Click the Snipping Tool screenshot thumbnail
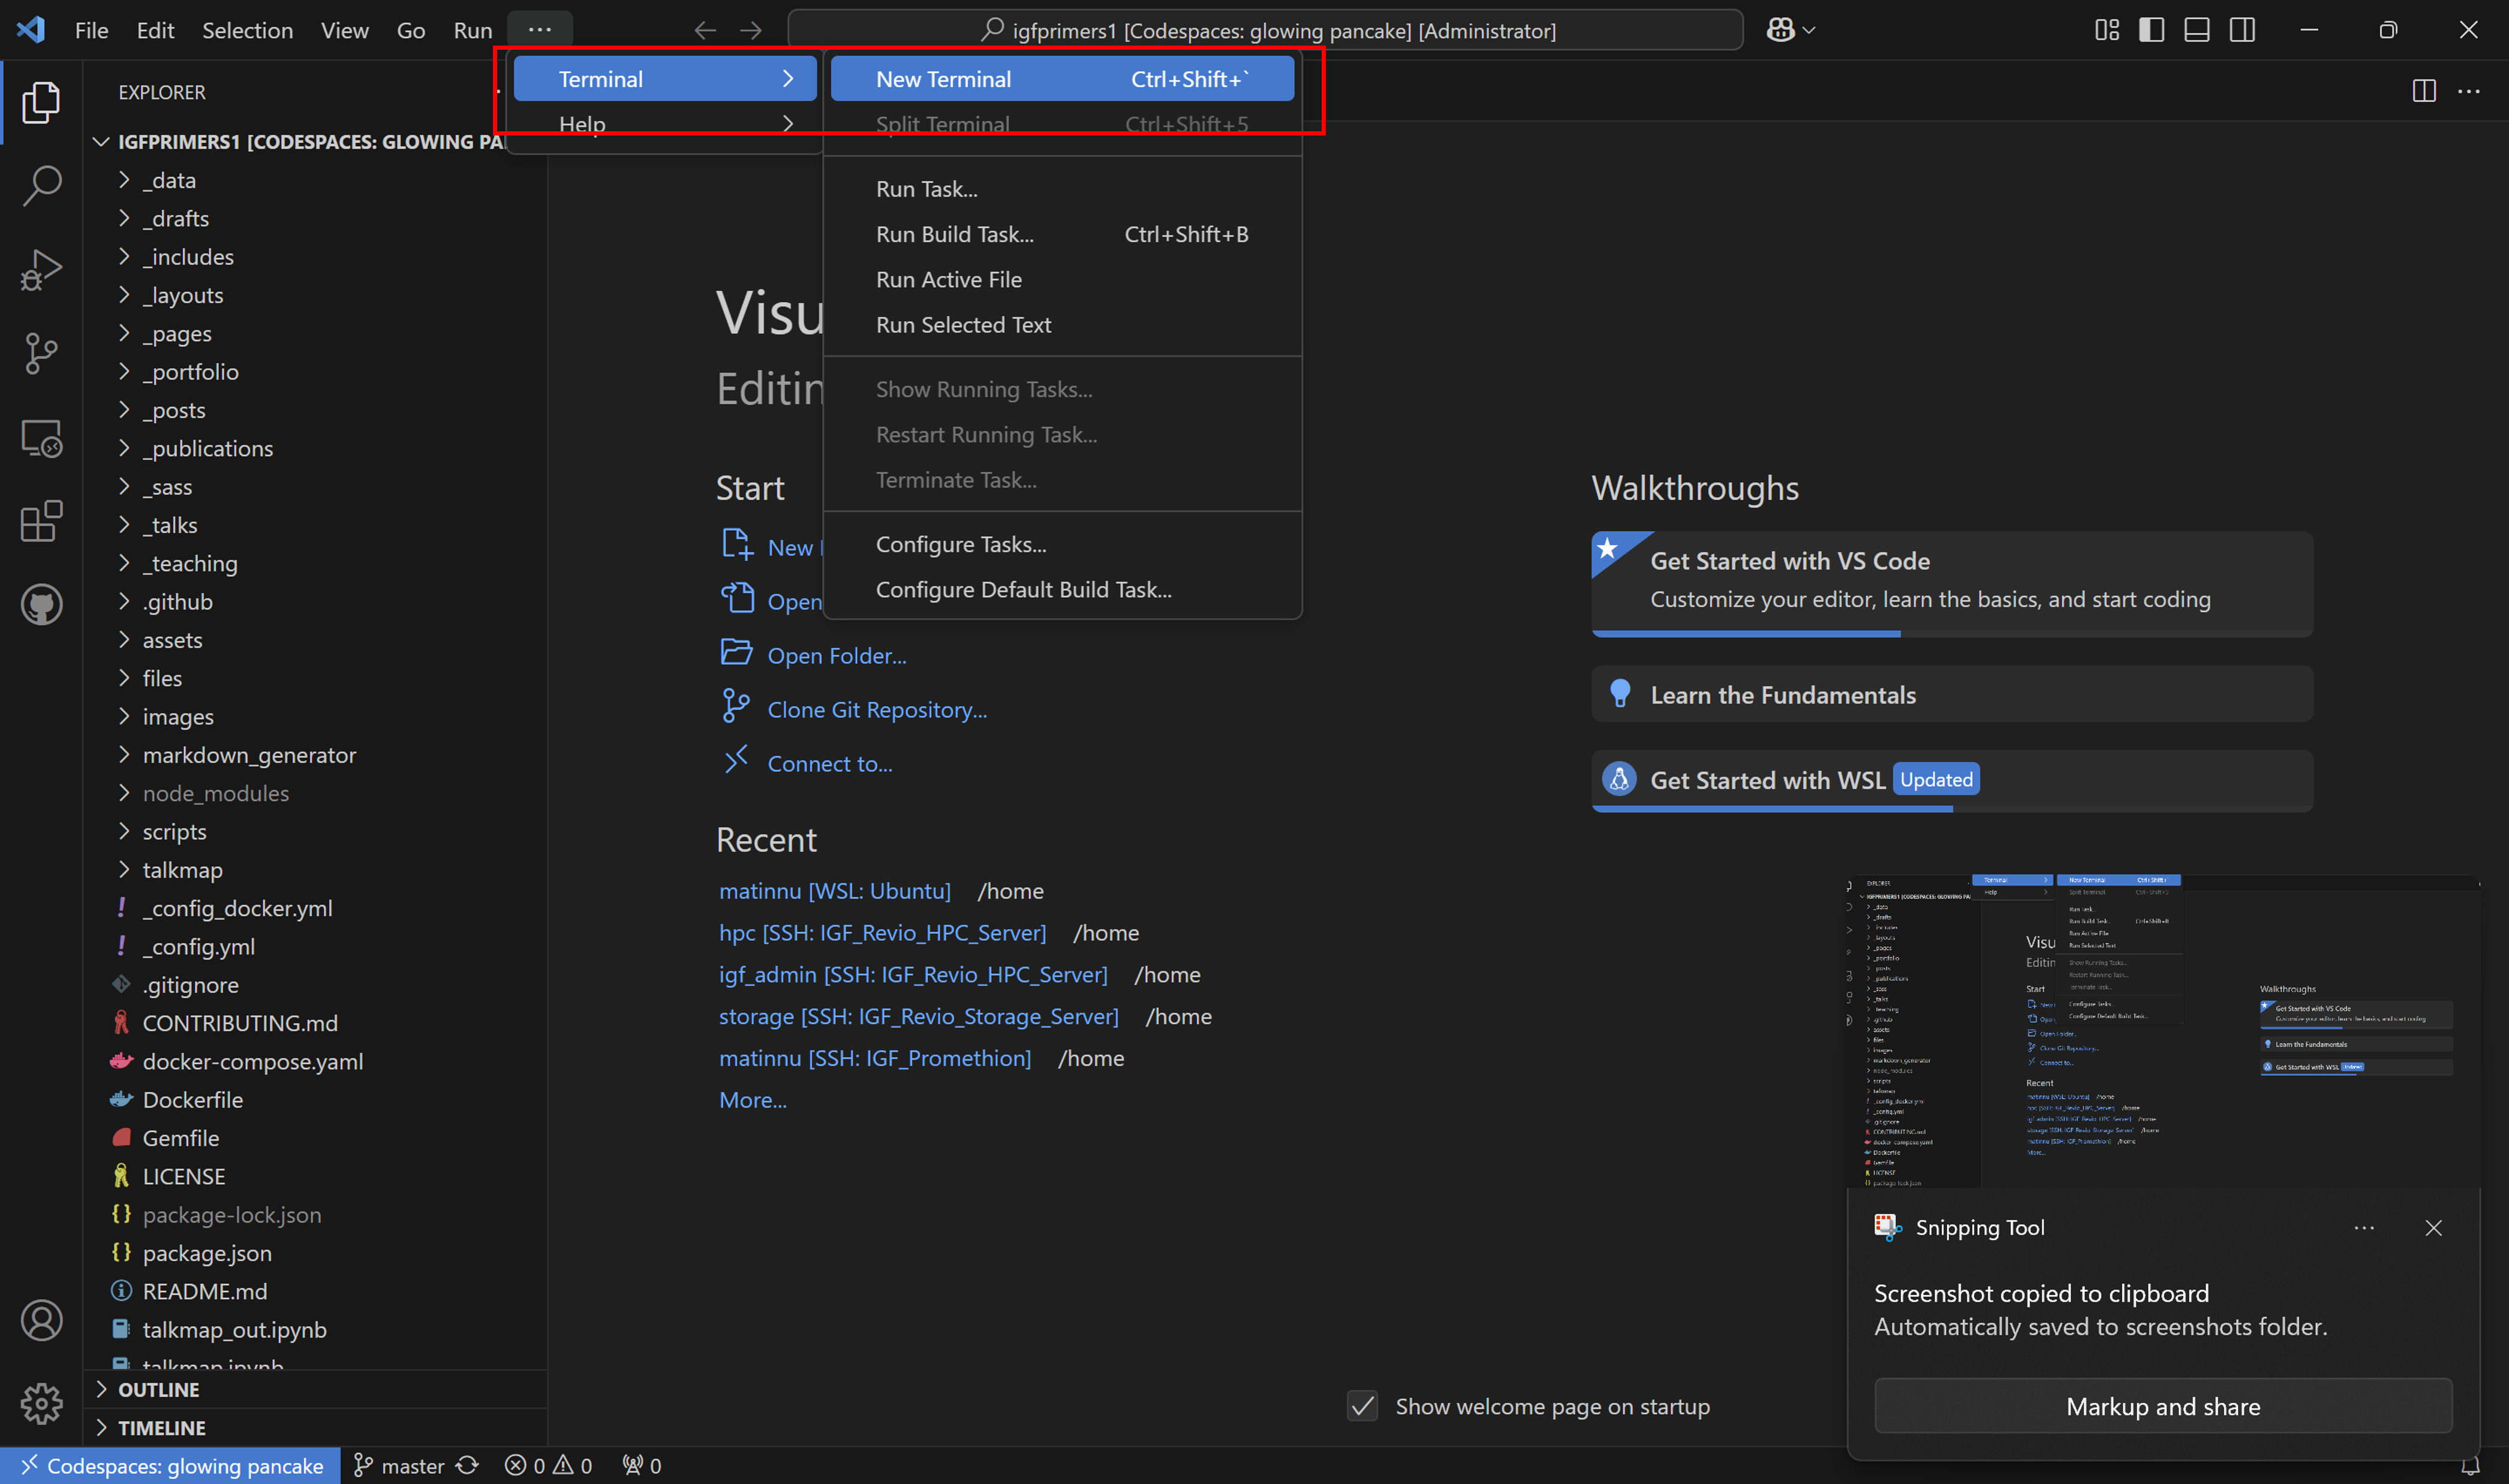The height and width of the screenshot is (1484, 2509). tap(2162, 1030)
